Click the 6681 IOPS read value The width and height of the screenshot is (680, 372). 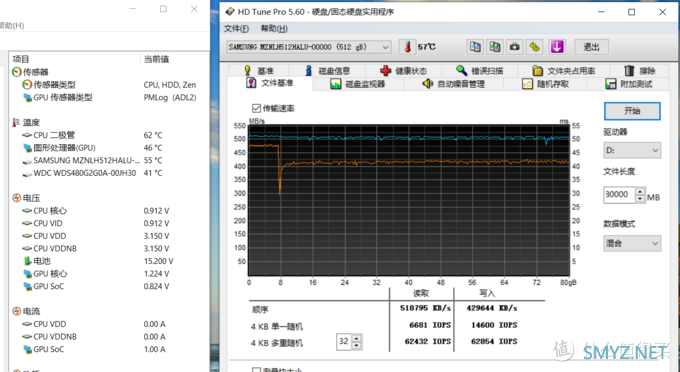(x=430, y=325)
